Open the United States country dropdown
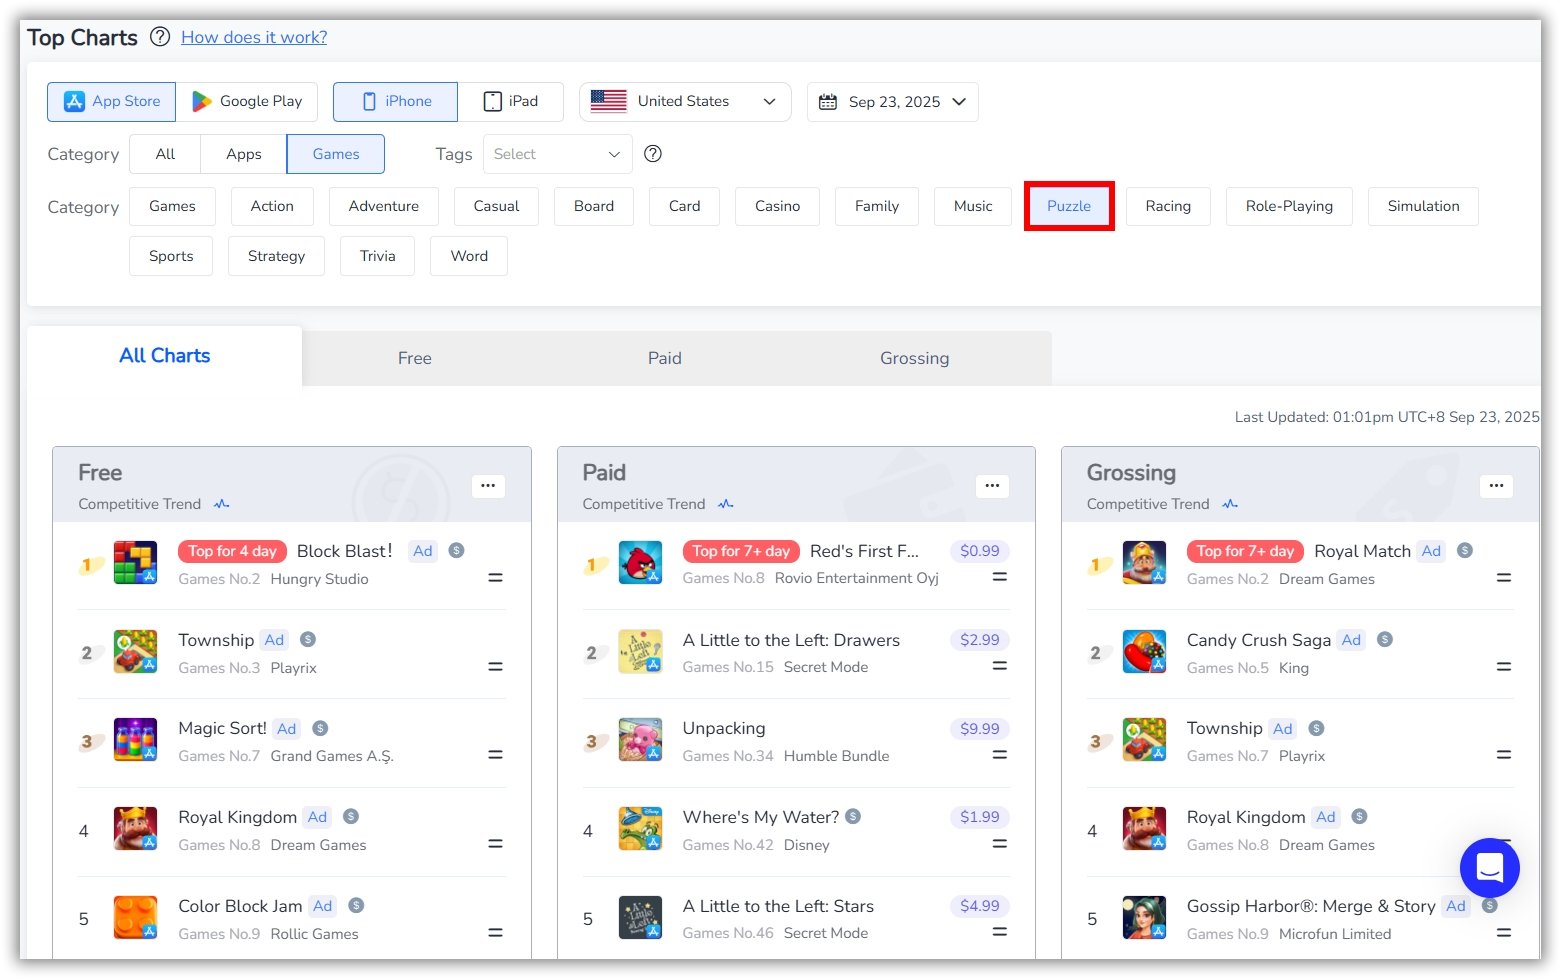Image resolution: width=1561 pixels, height=979 pixels. click(x=685, y=101)
